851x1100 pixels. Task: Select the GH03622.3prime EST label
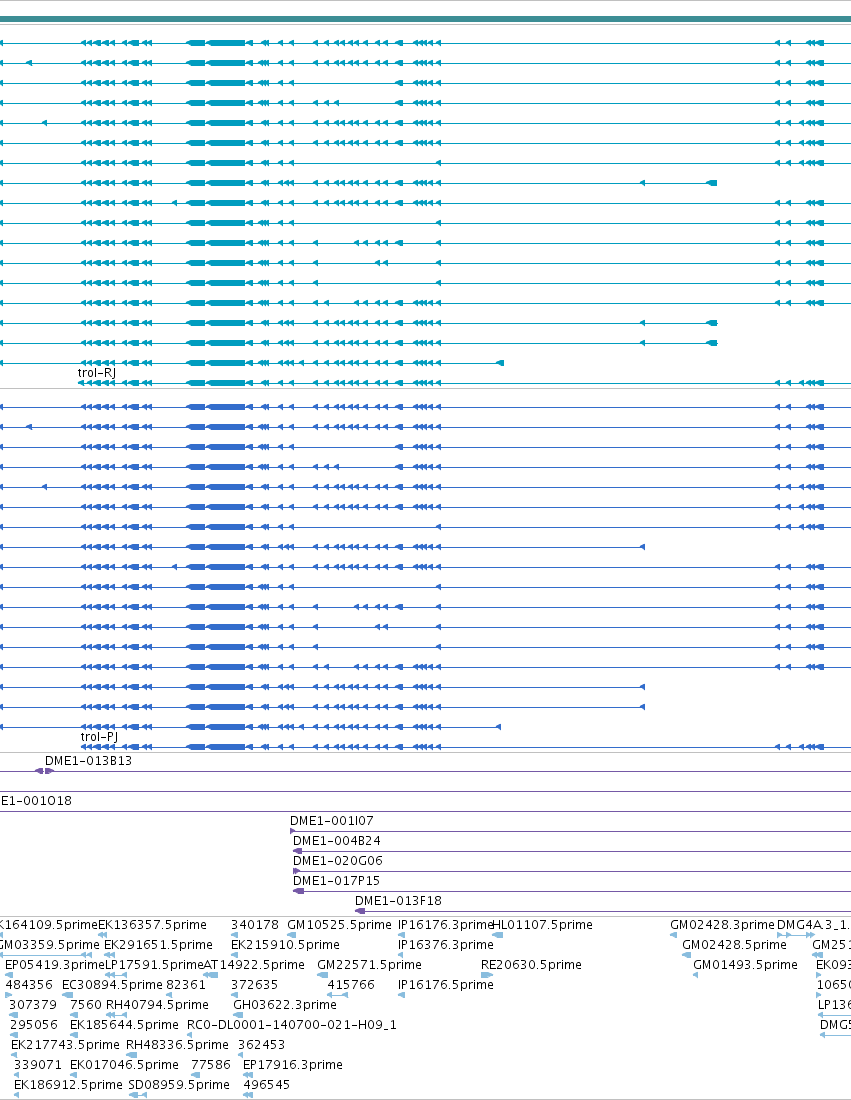[285, 1005]
